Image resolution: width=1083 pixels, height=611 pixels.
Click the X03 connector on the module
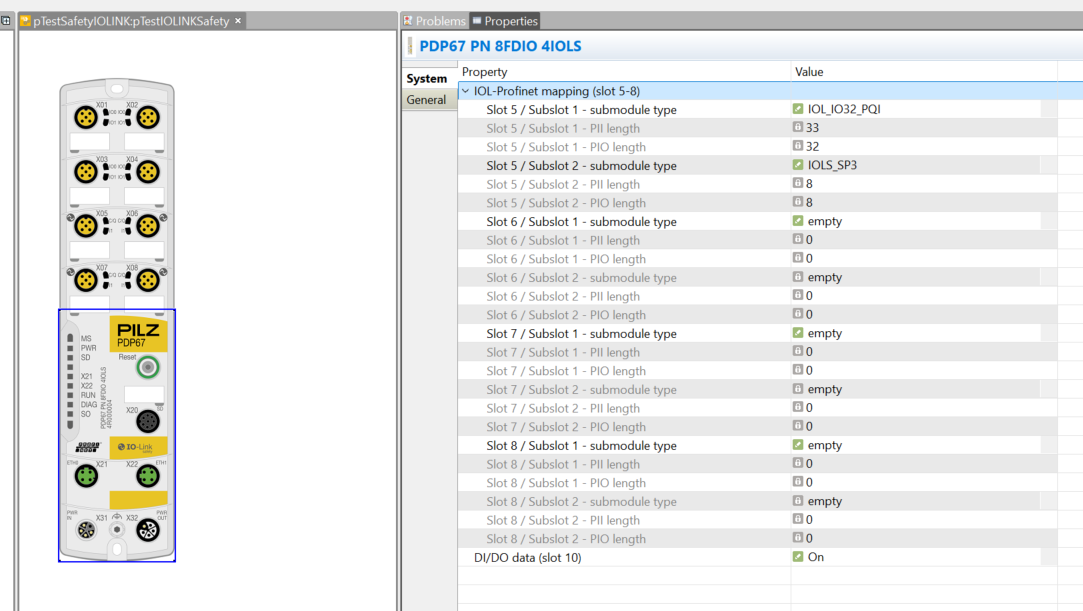coord(86,172)
